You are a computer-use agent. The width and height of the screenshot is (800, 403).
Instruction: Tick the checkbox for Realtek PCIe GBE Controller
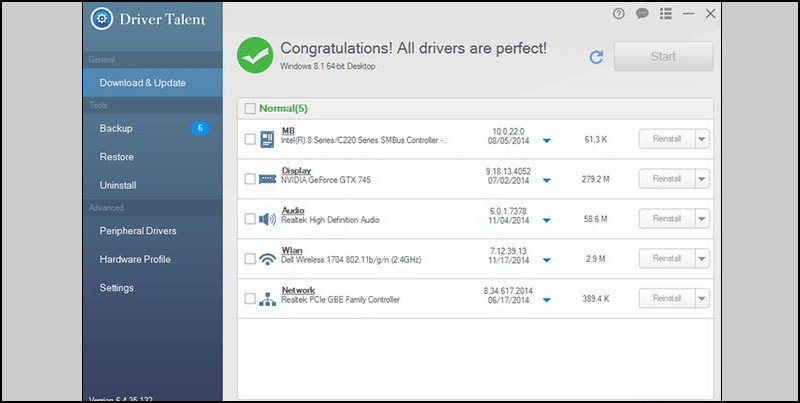[250, 298]
